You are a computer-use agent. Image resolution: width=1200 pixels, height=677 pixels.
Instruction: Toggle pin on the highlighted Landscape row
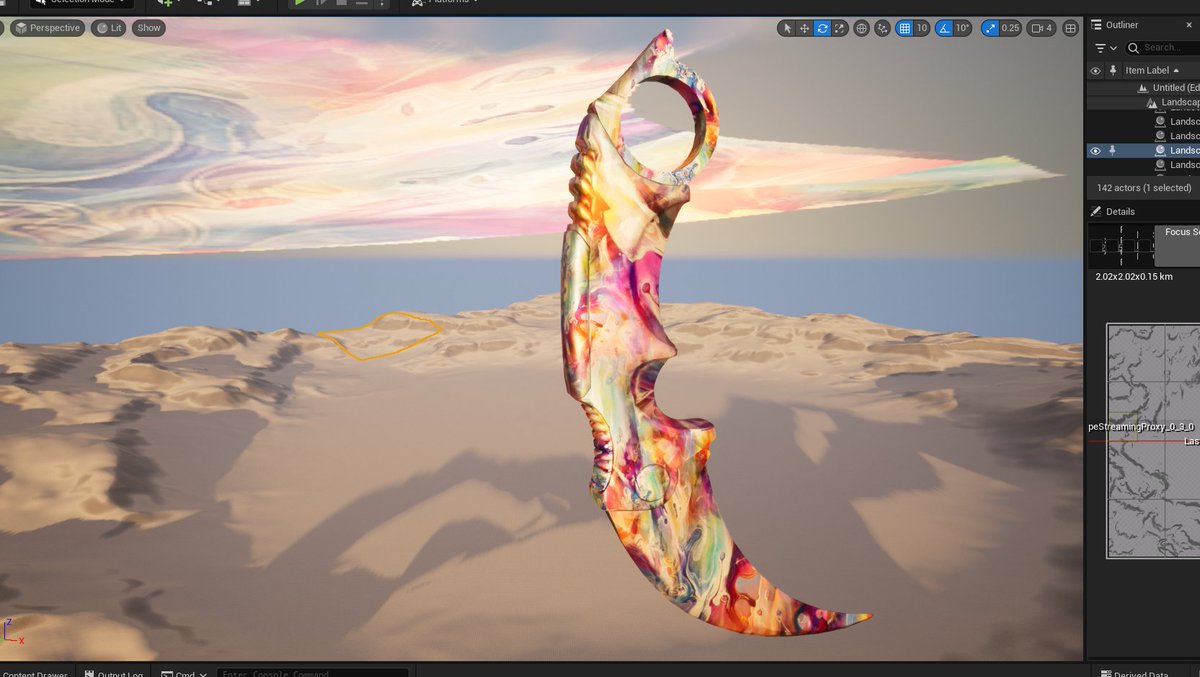tap(1112, 151)
